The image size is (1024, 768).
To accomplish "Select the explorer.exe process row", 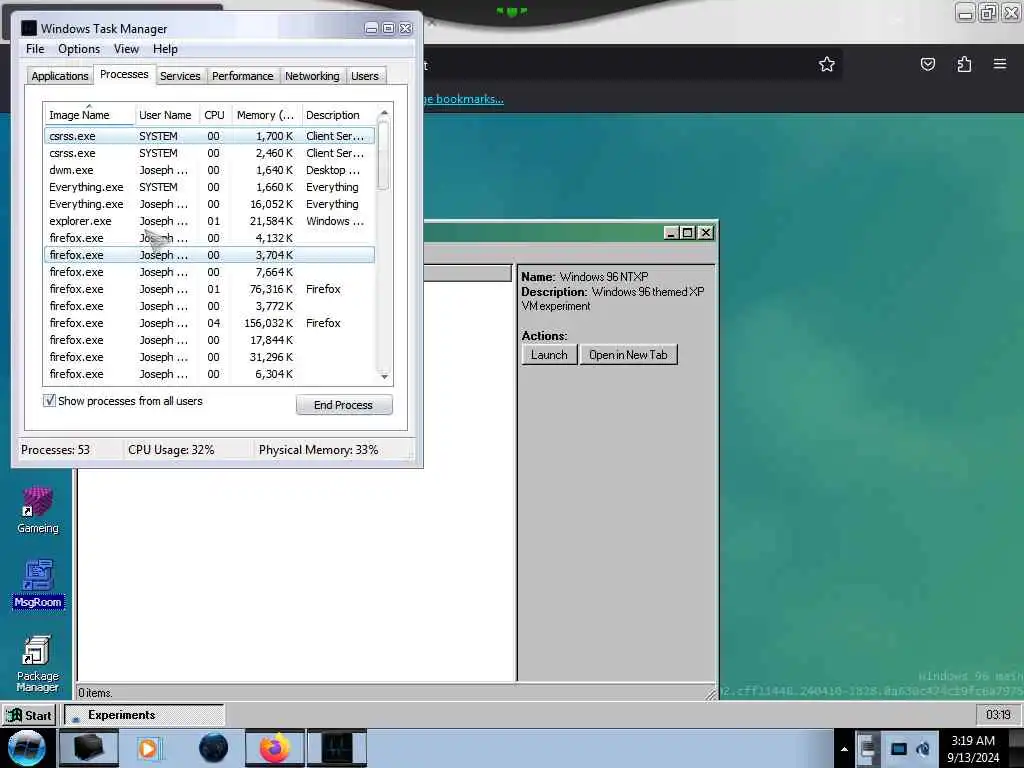I will pyautogui.click(x=209, y=221).
